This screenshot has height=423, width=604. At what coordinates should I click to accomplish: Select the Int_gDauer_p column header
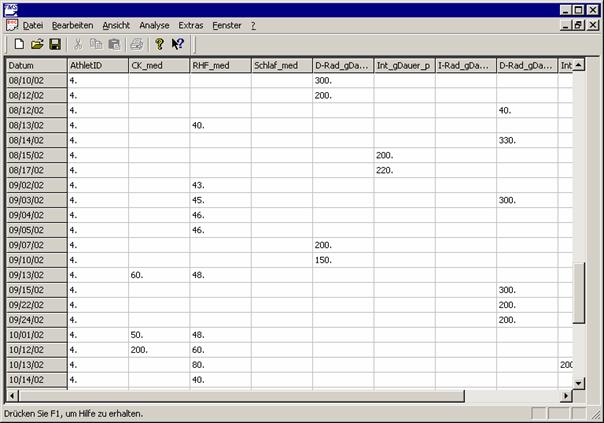pos(404,65)
